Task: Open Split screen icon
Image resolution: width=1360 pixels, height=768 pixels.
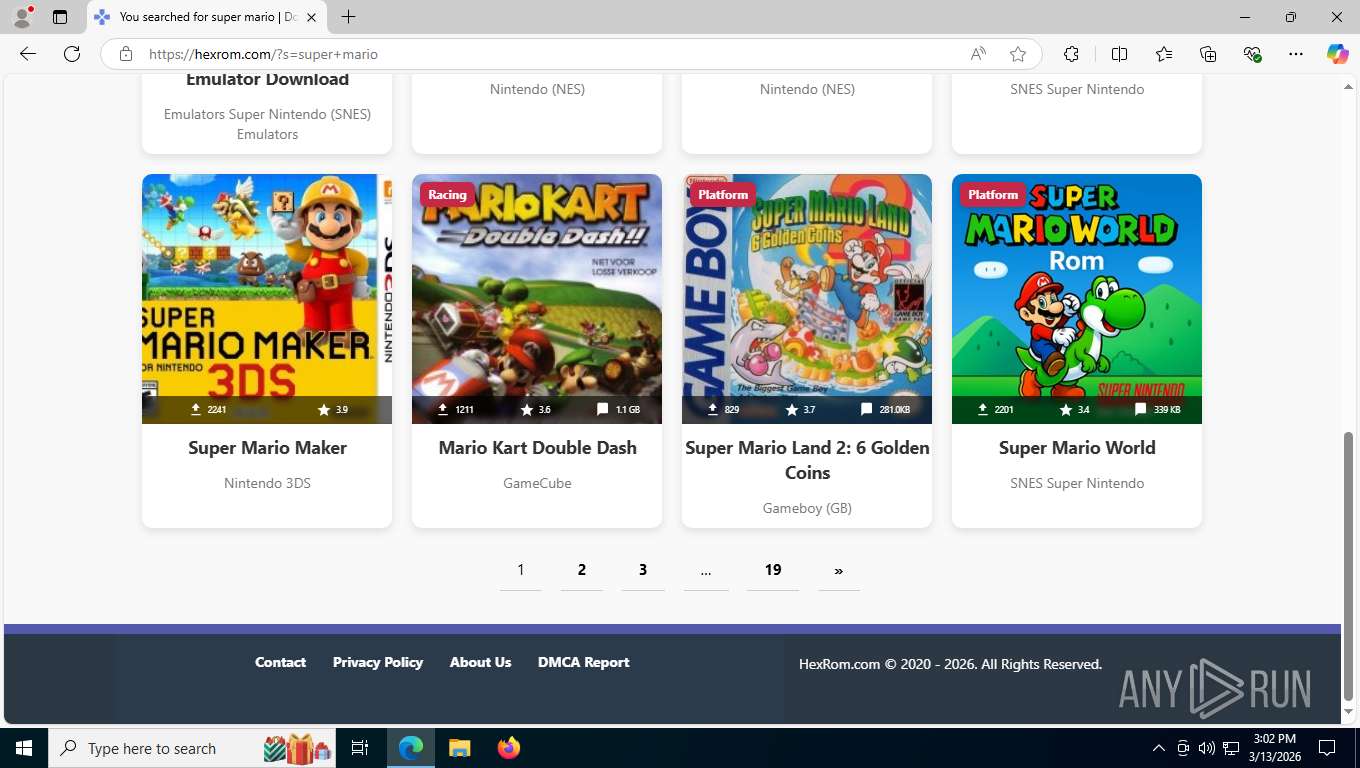Action: 1119,54
